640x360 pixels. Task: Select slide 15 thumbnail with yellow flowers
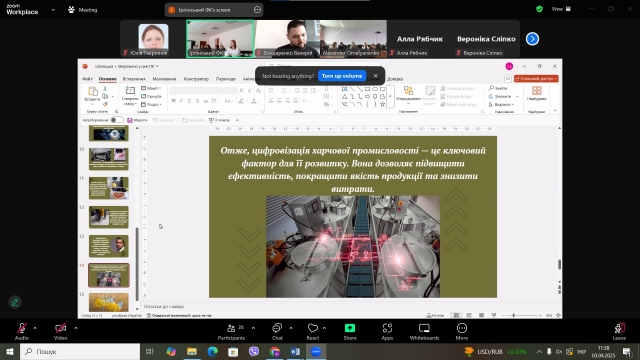pyautogui.click(x=109, y=302)
